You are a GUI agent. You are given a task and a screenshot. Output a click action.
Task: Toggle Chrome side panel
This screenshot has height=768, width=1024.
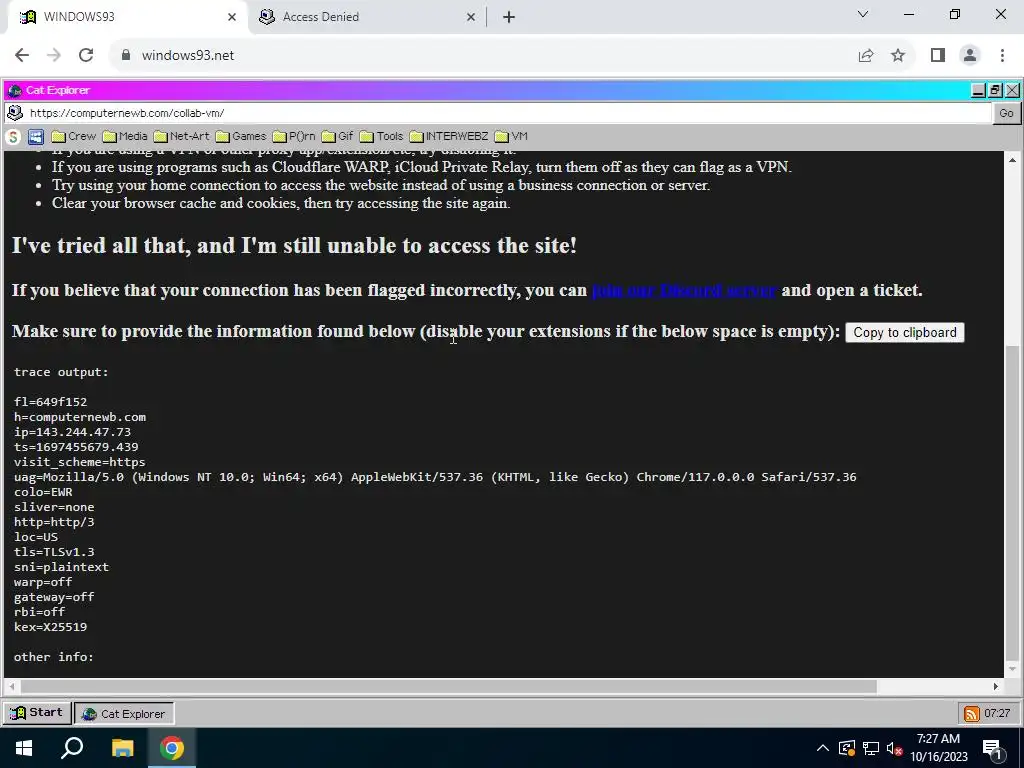pyautogui.click(x=938, y=56)
